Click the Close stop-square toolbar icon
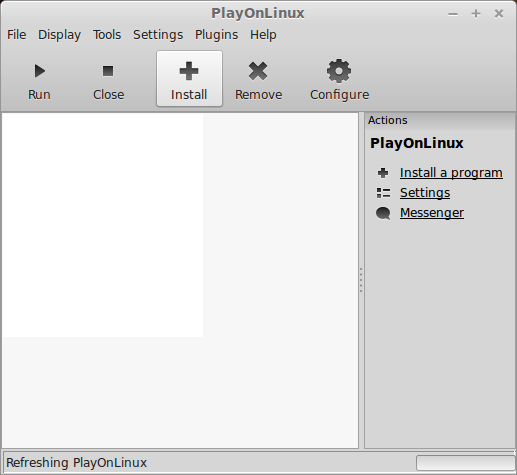The height and width of the screenshot is (475, 517). pyautogui.click(x=108, y=71)
